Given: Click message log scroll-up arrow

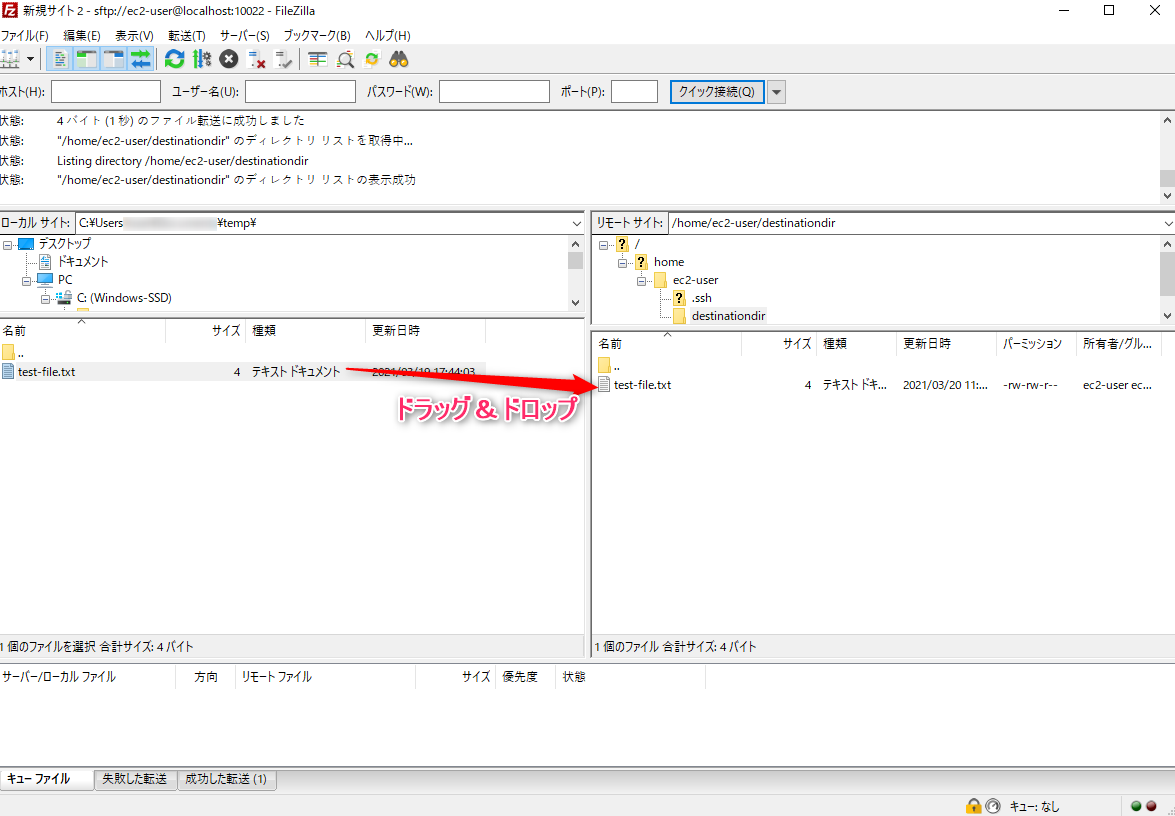Looking at the screenshot, I should pyautogui.click(x=1168, y=120).
